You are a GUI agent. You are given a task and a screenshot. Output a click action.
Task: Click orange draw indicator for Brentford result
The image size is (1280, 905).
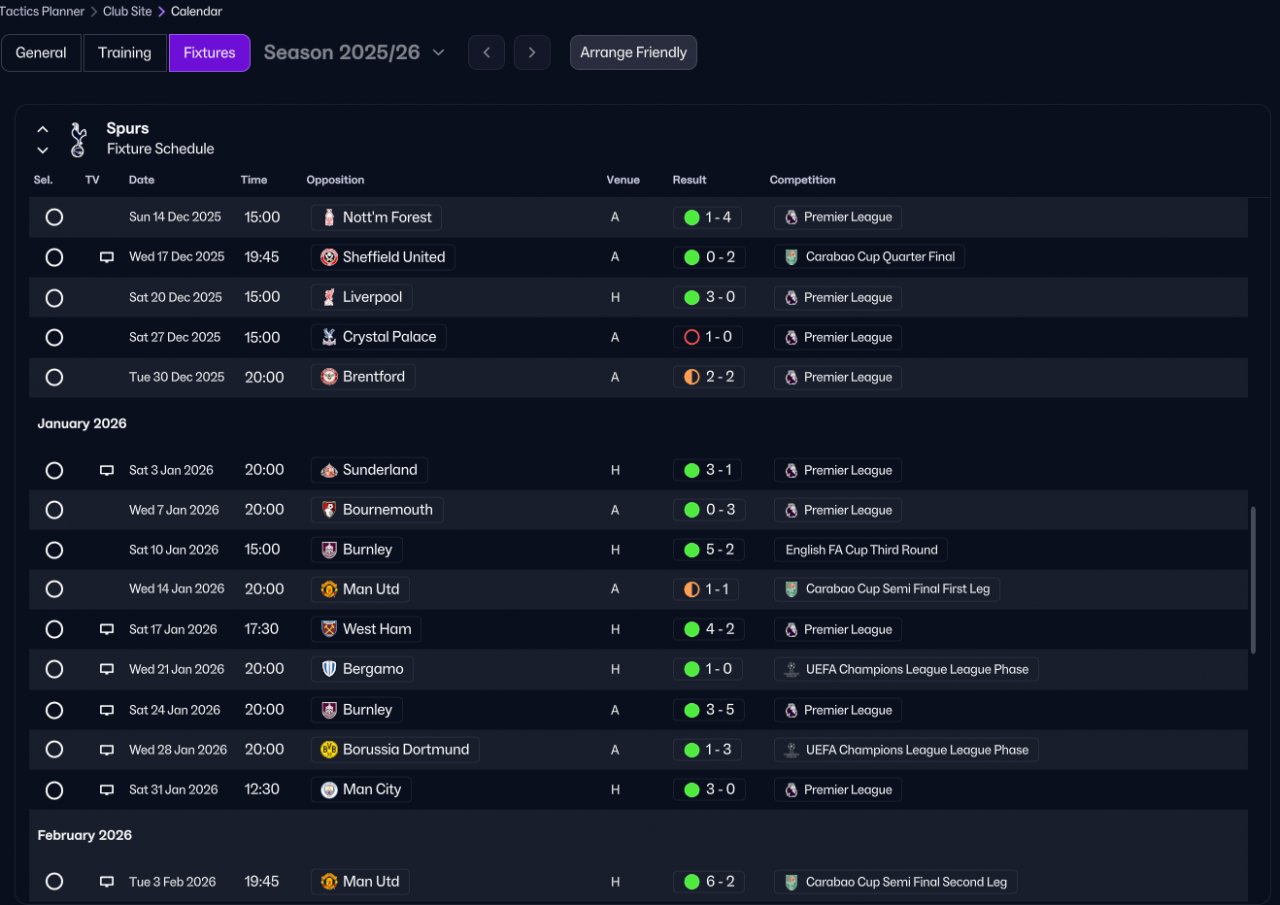point(691,377)
